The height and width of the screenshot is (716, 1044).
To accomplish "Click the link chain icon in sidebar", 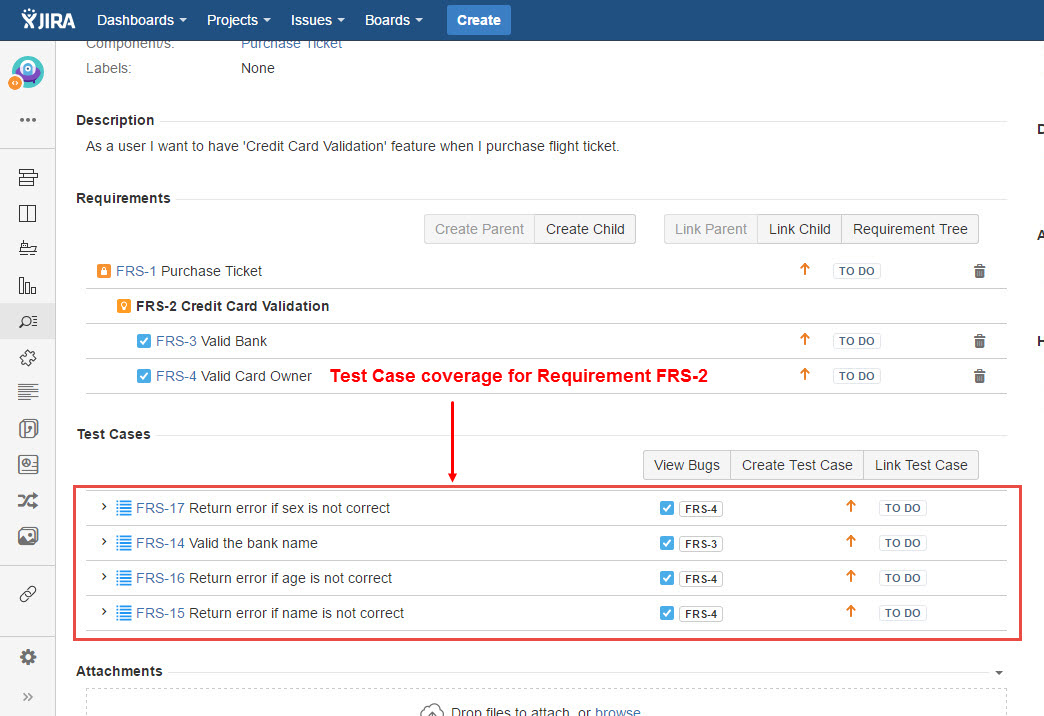I will coord(28,593).
